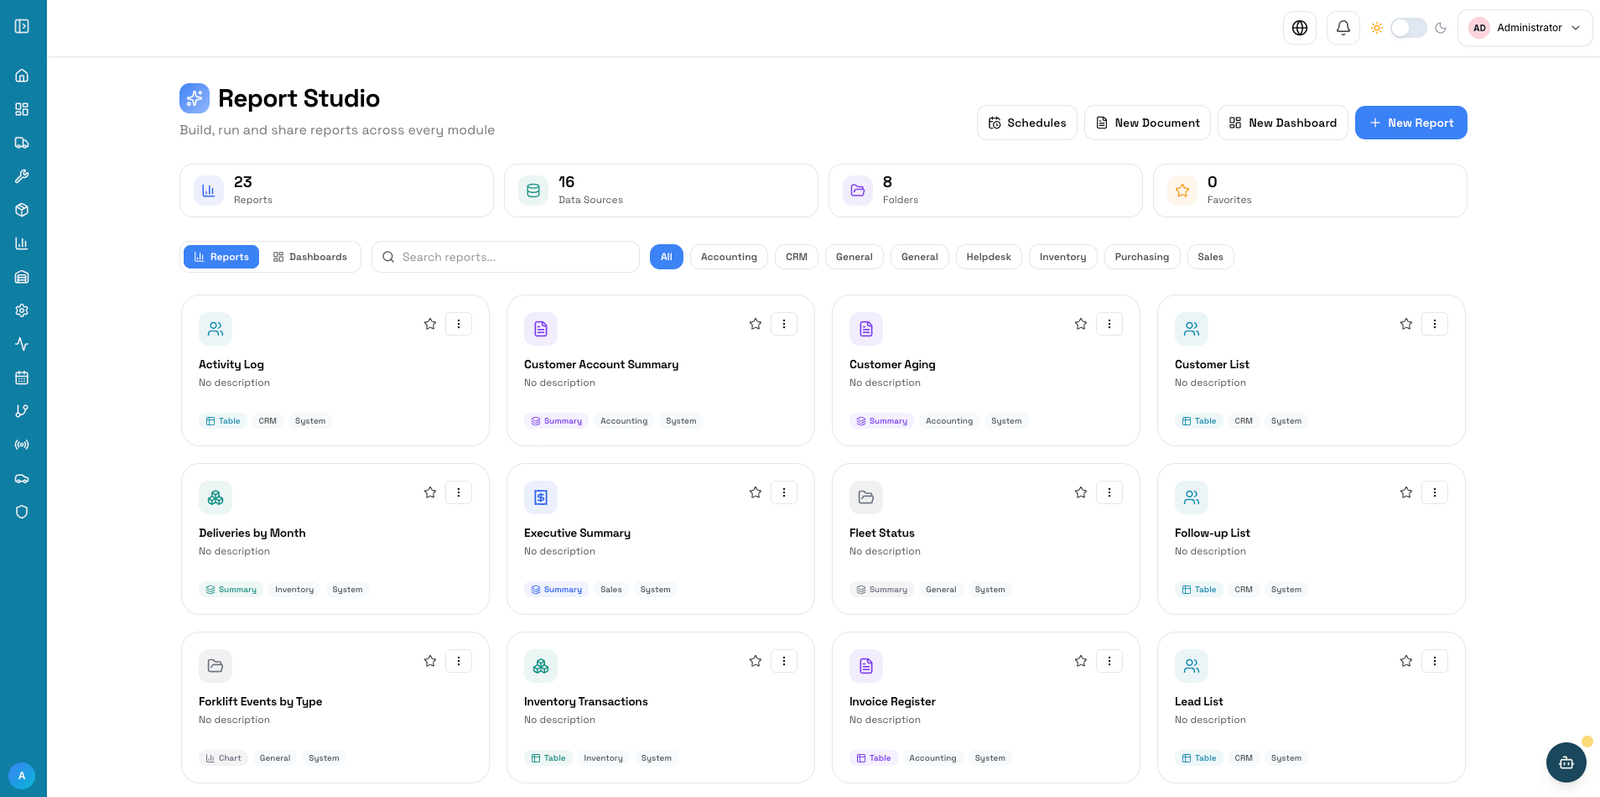The image size is (1600, 797).
Task: Switch to the Dashboards tab
Action: point(310,257)
